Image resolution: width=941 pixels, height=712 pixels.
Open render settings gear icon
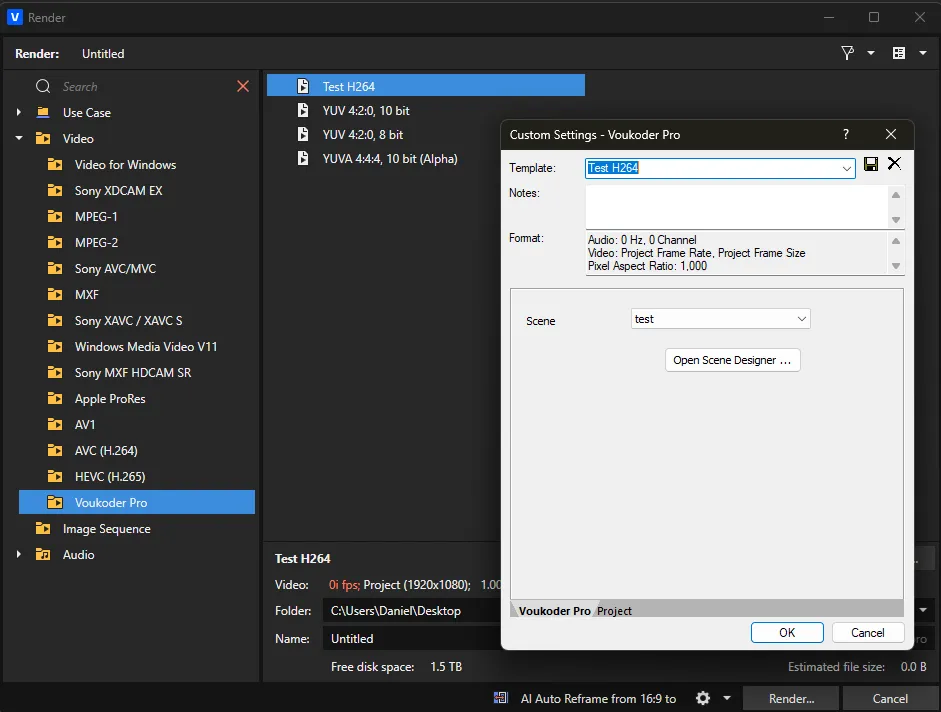pyautogui.click(x=703, y=698)
